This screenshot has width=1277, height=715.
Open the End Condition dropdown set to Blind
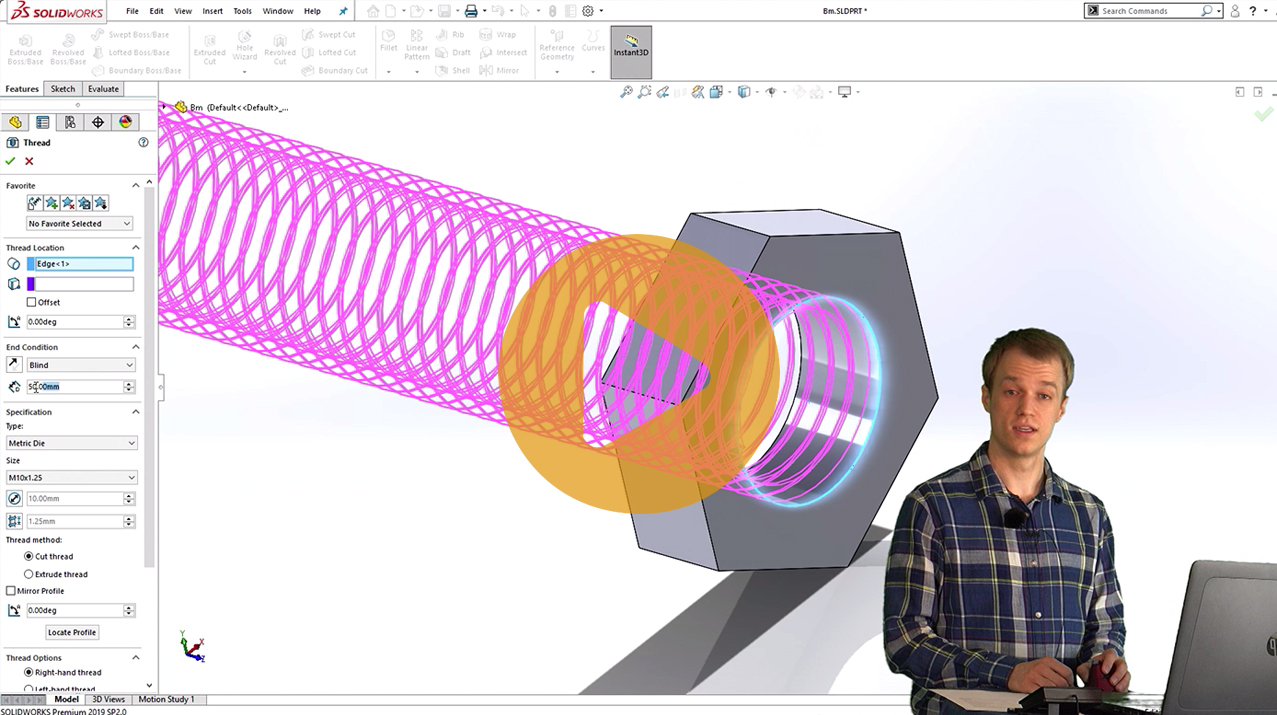pos(80,364)
